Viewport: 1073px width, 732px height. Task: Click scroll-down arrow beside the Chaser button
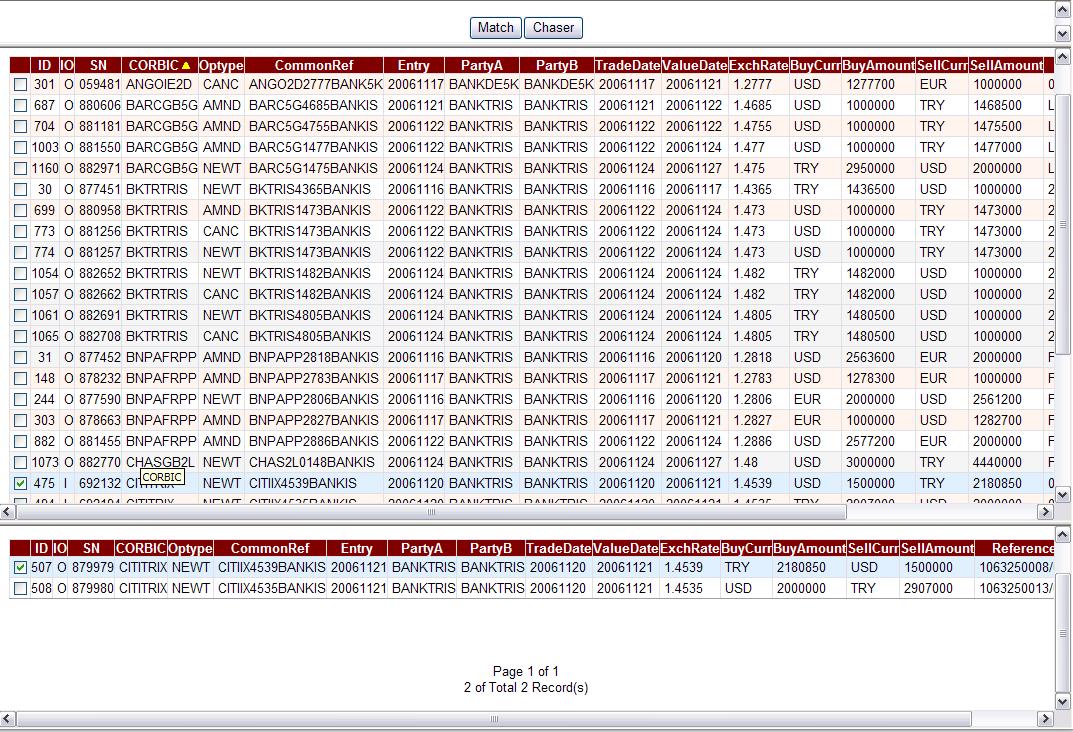[1063, 33]
